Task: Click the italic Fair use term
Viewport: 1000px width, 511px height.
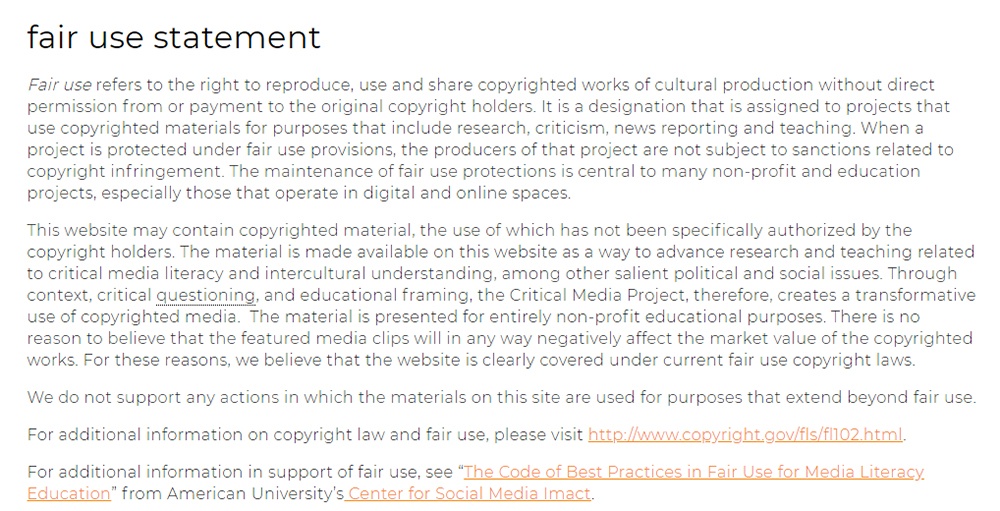Action: (59, 85)
